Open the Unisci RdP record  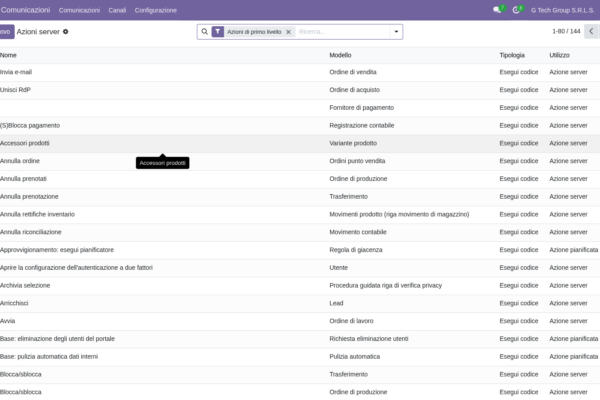click(x=15, y=90)
